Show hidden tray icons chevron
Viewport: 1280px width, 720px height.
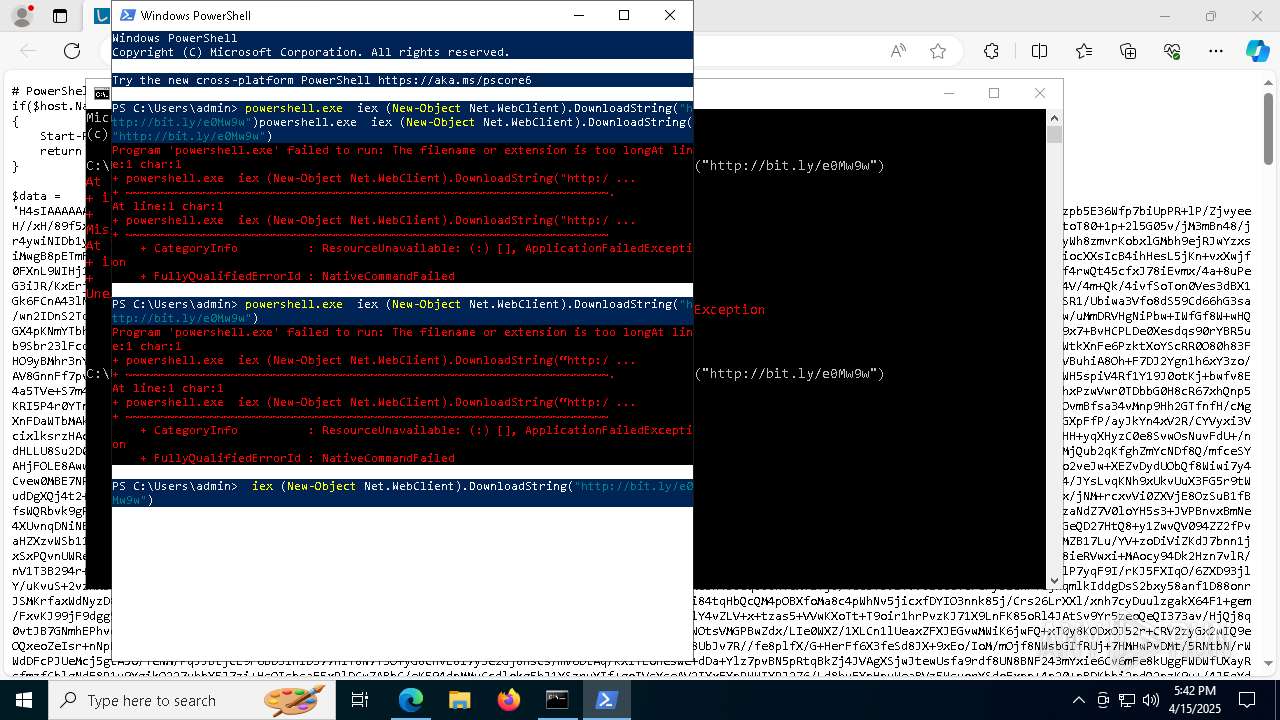1078,700
